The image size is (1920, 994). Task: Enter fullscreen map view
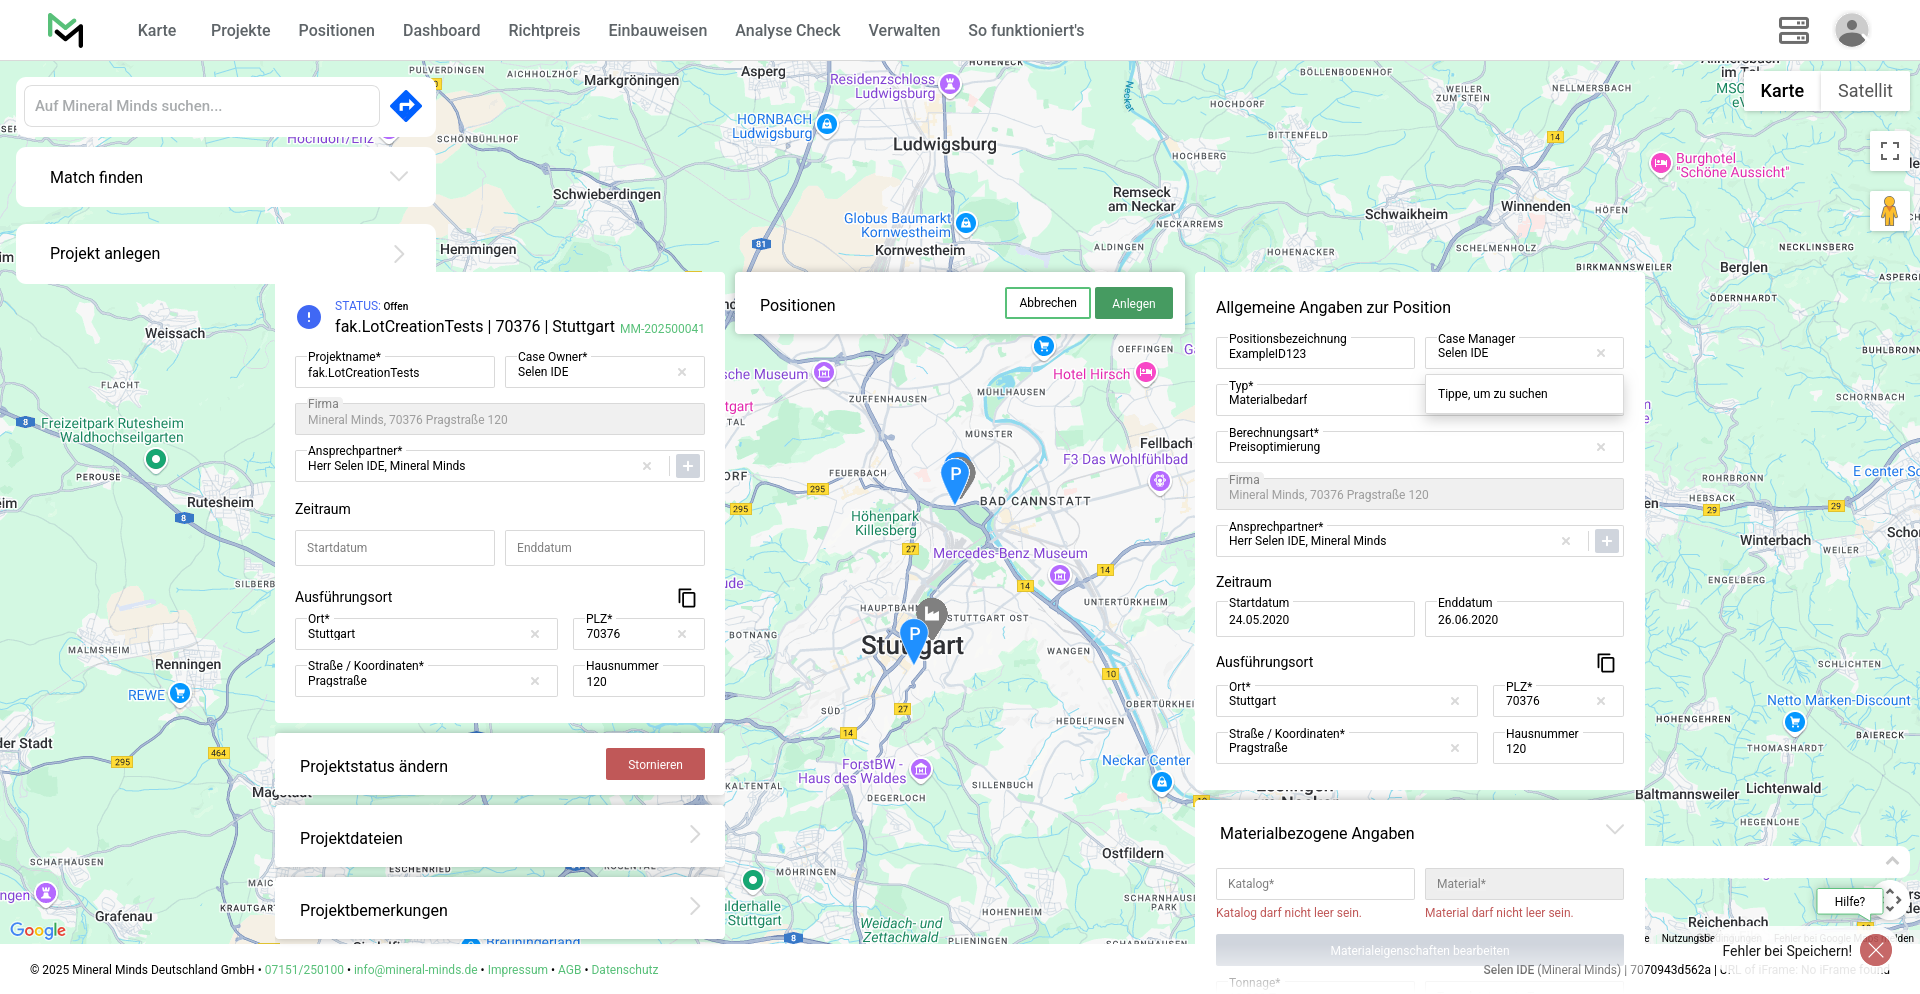click(1889, 151)
